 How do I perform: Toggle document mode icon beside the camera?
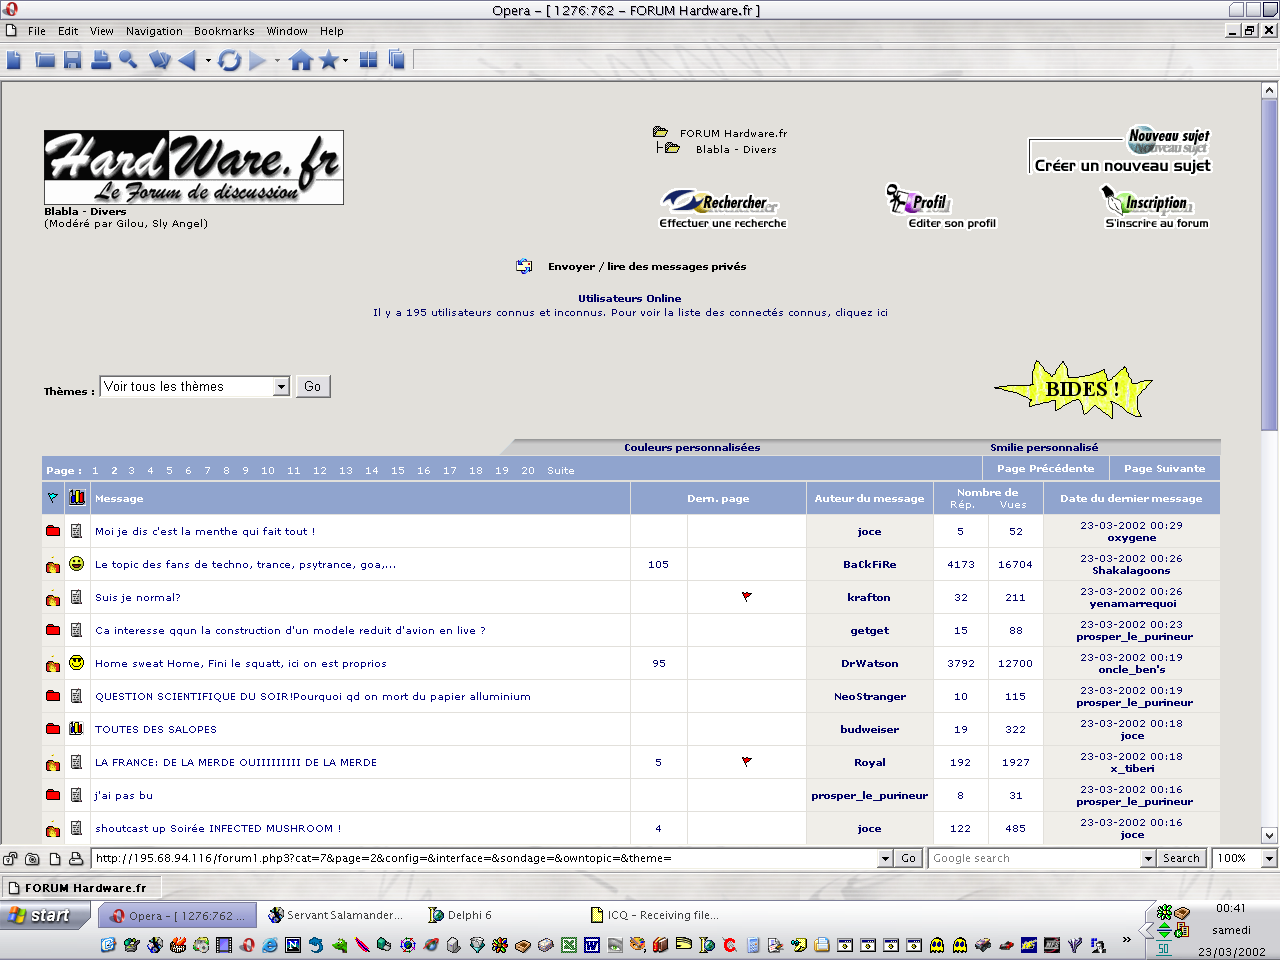tap(54, 858)
